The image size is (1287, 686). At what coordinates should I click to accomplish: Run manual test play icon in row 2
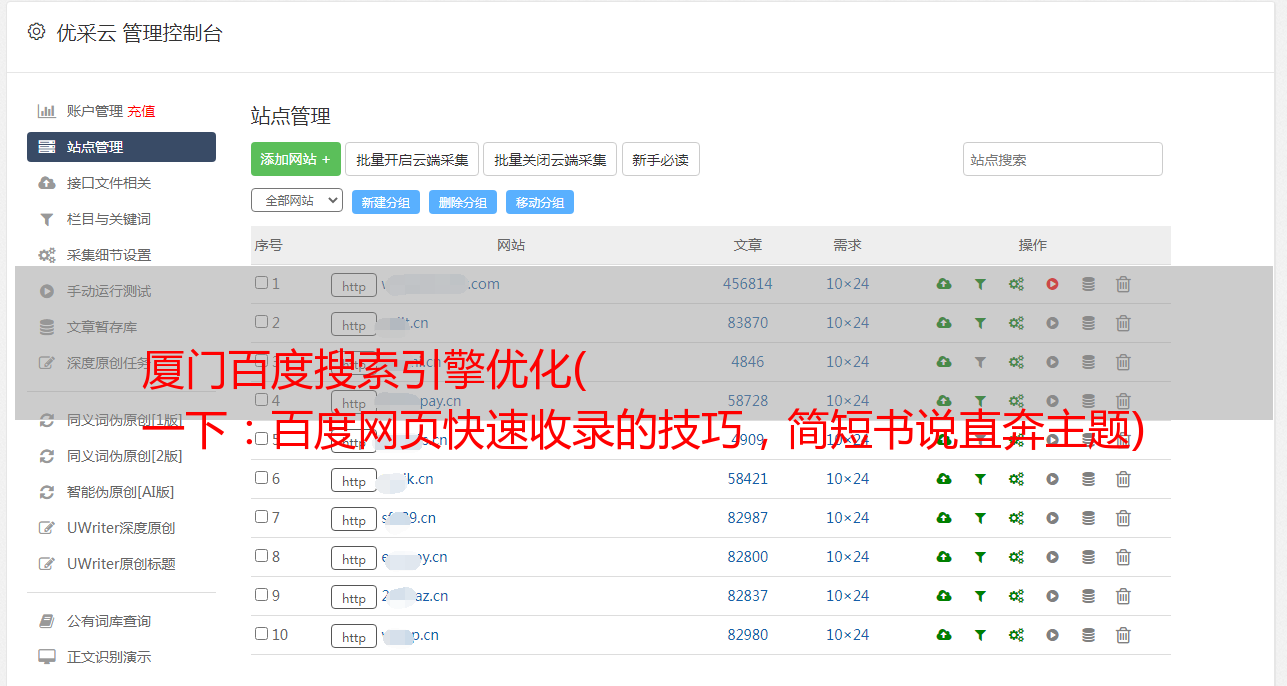point(1052,323)
